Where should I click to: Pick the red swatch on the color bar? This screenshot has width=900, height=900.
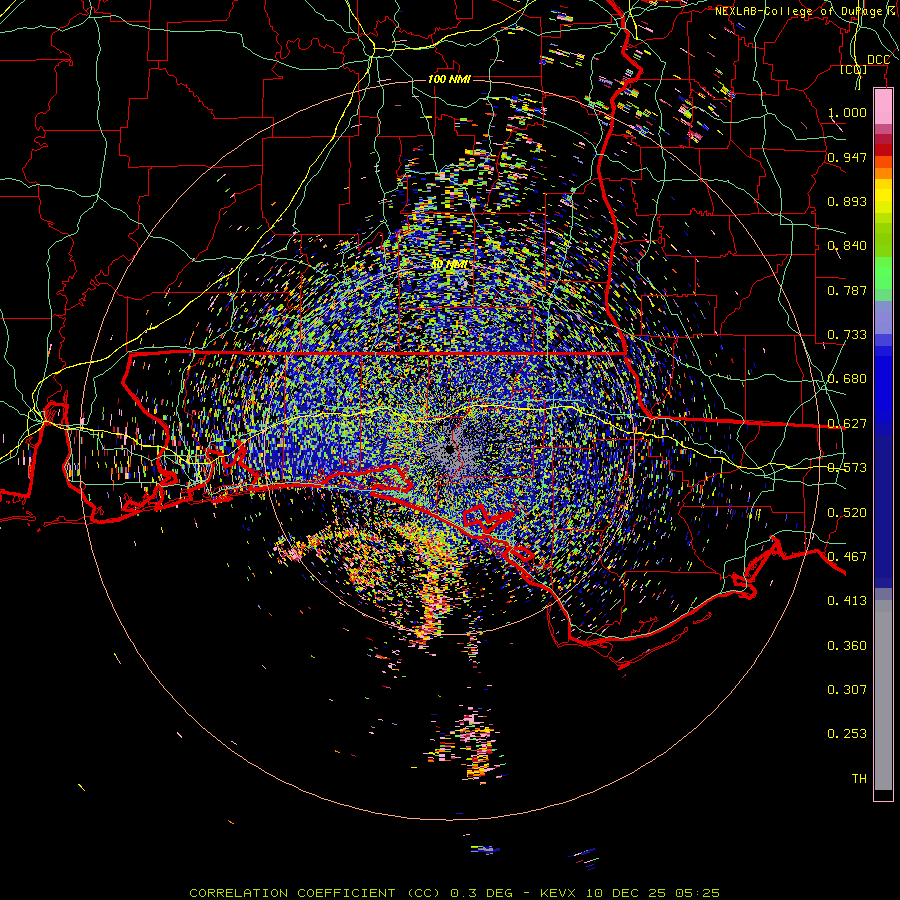pyautogui.click(x=883, y=150)
